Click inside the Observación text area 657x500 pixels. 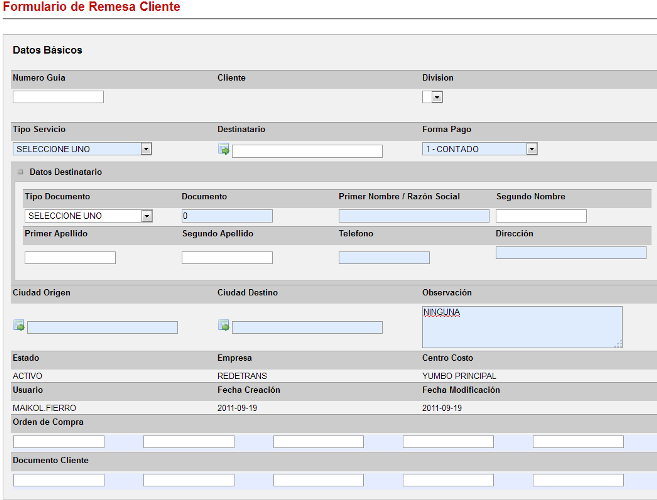[x=521, y=327]
